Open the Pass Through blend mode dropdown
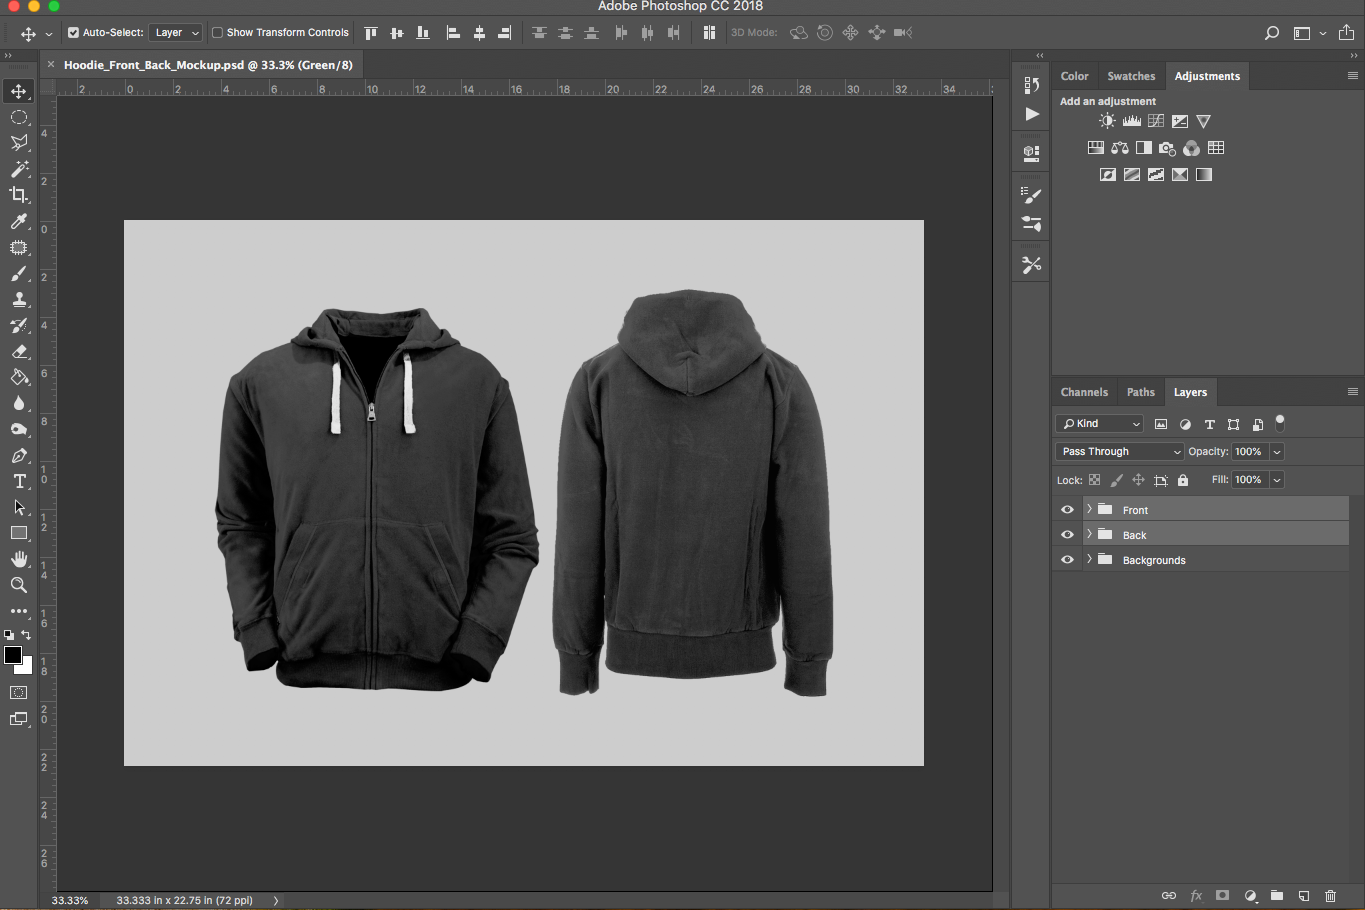This screenshot has width=1365, height=910. click(1119, 452)
